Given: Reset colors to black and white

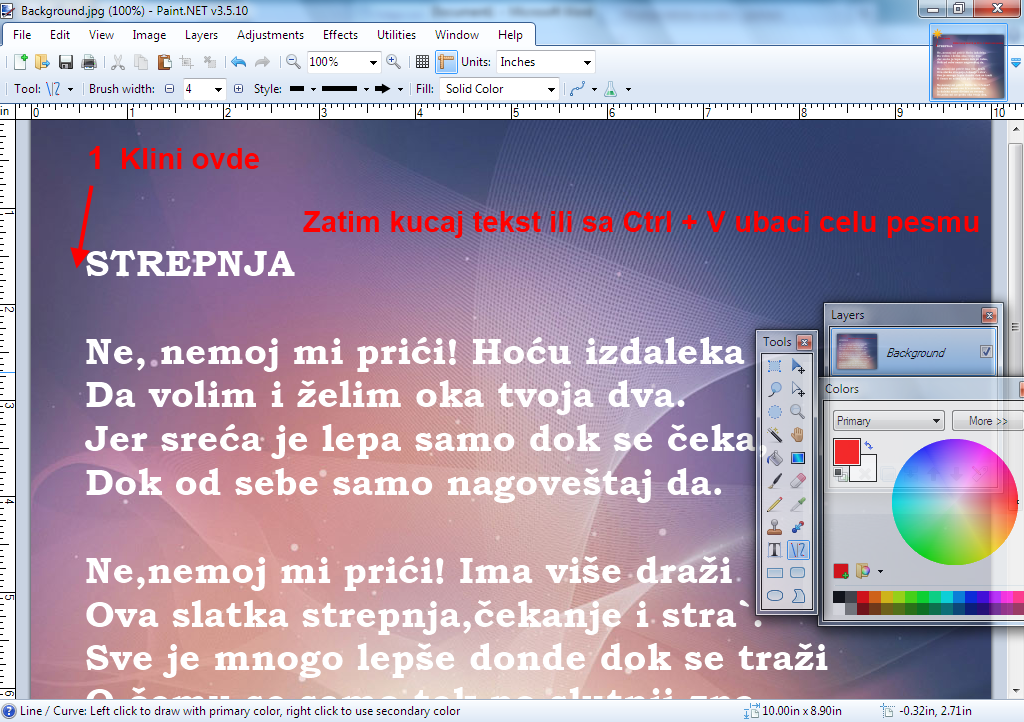Looking at the screenshot, I should tap(839, 474).
